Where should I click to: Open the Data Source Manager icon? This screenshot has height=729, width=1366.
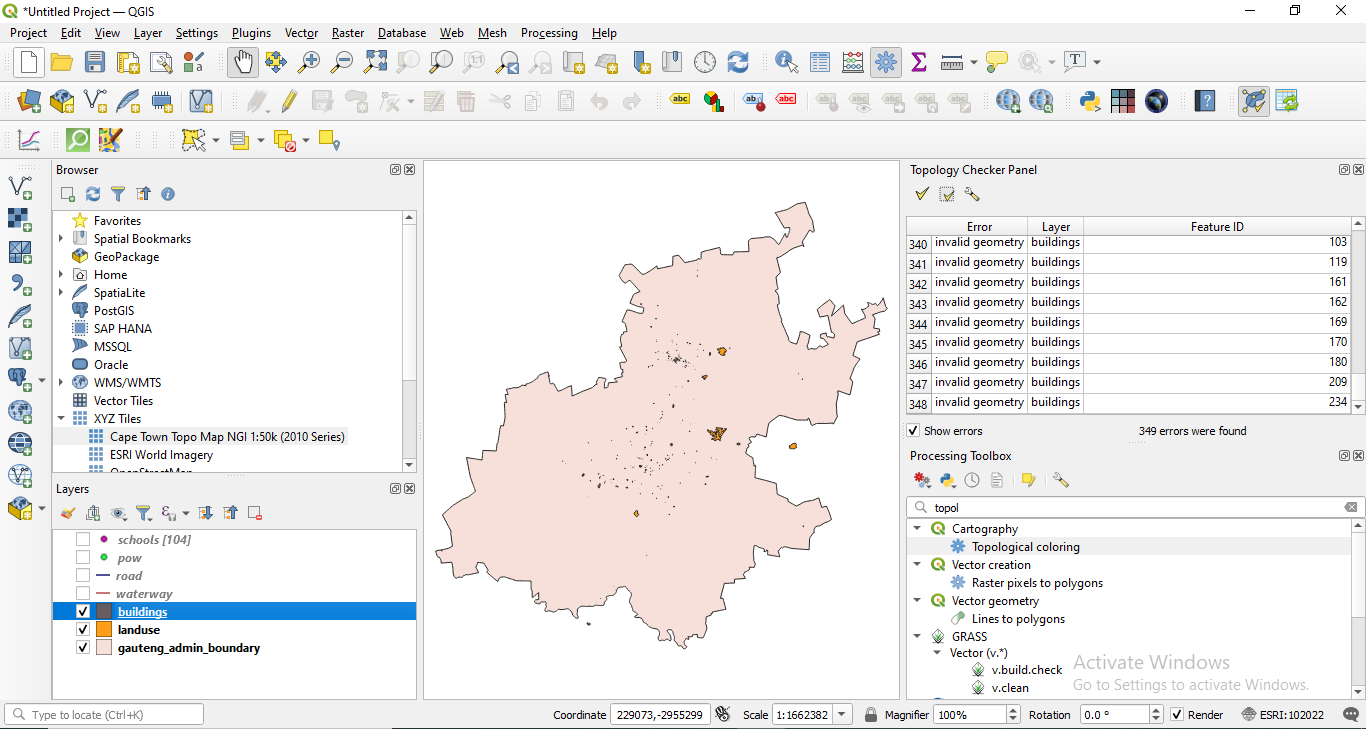click(29, 101)
